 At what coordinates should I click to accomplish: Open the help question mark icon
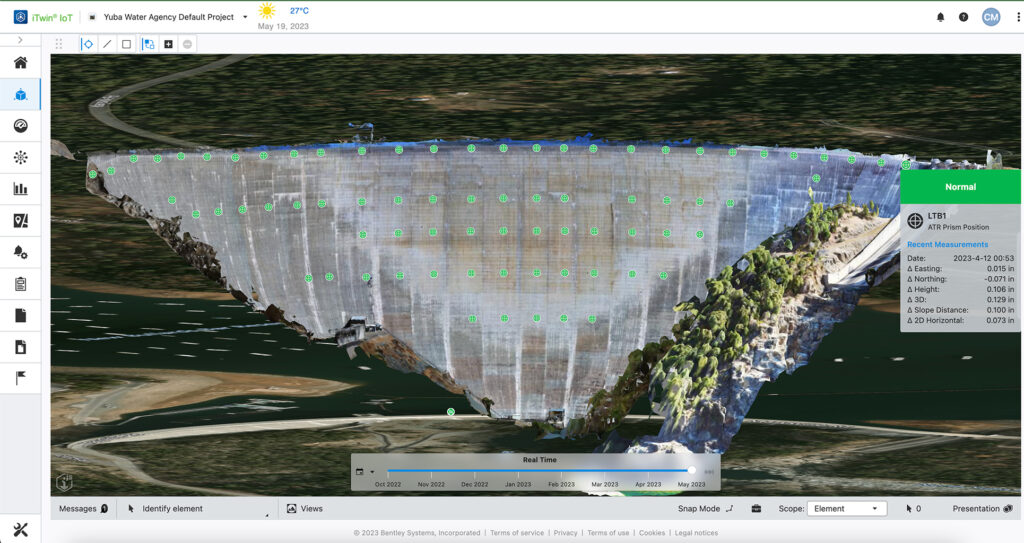pyautogui.click(x=964, y=17)
